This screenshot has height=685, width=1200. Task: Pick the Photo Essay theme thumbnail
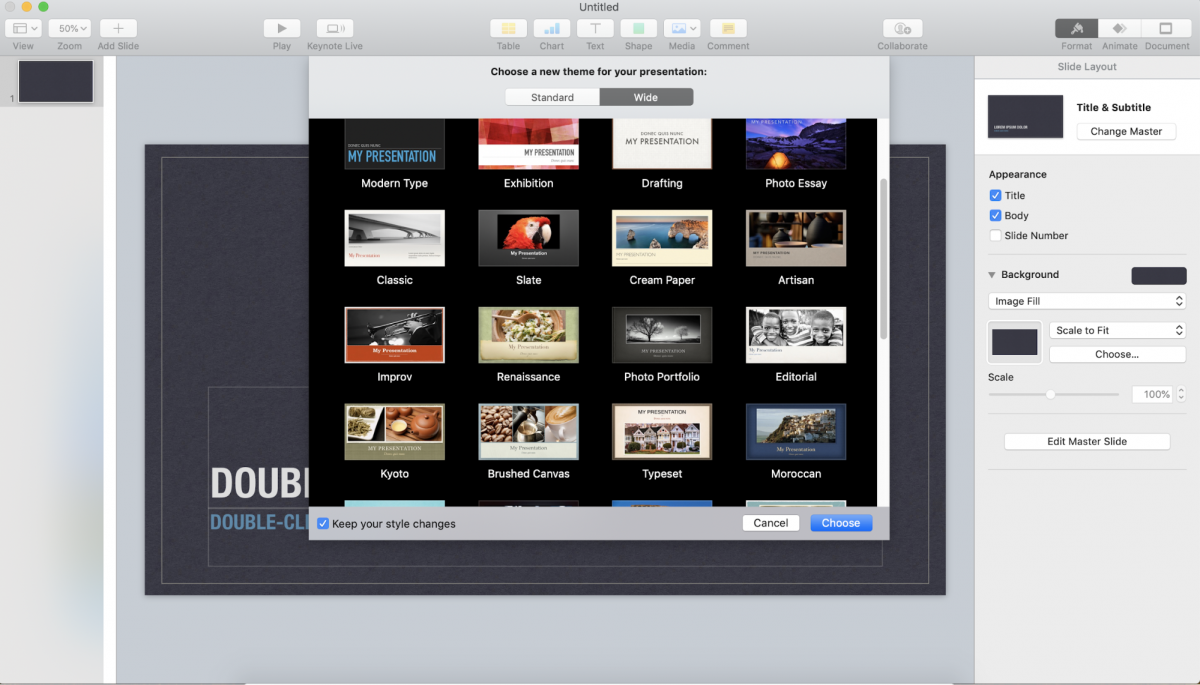pyautogui.click(x=796, y=144)
